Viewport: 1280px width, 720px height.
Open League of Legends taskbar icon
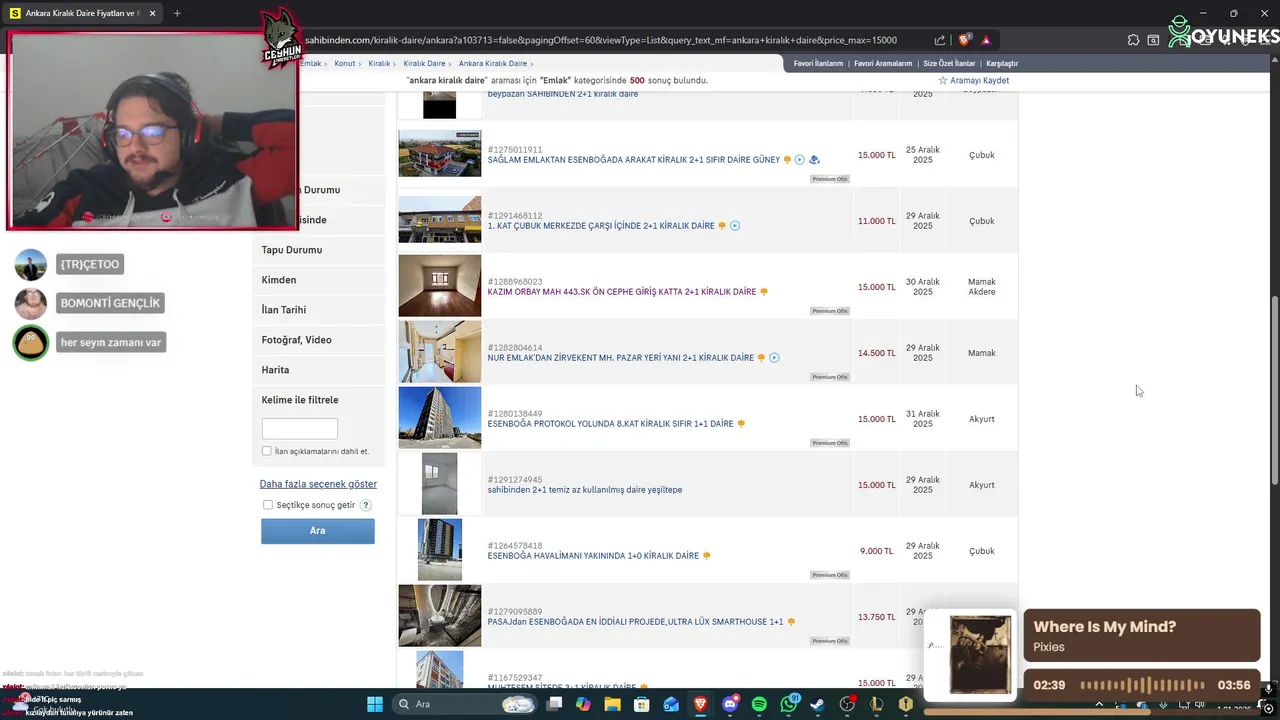877,704
